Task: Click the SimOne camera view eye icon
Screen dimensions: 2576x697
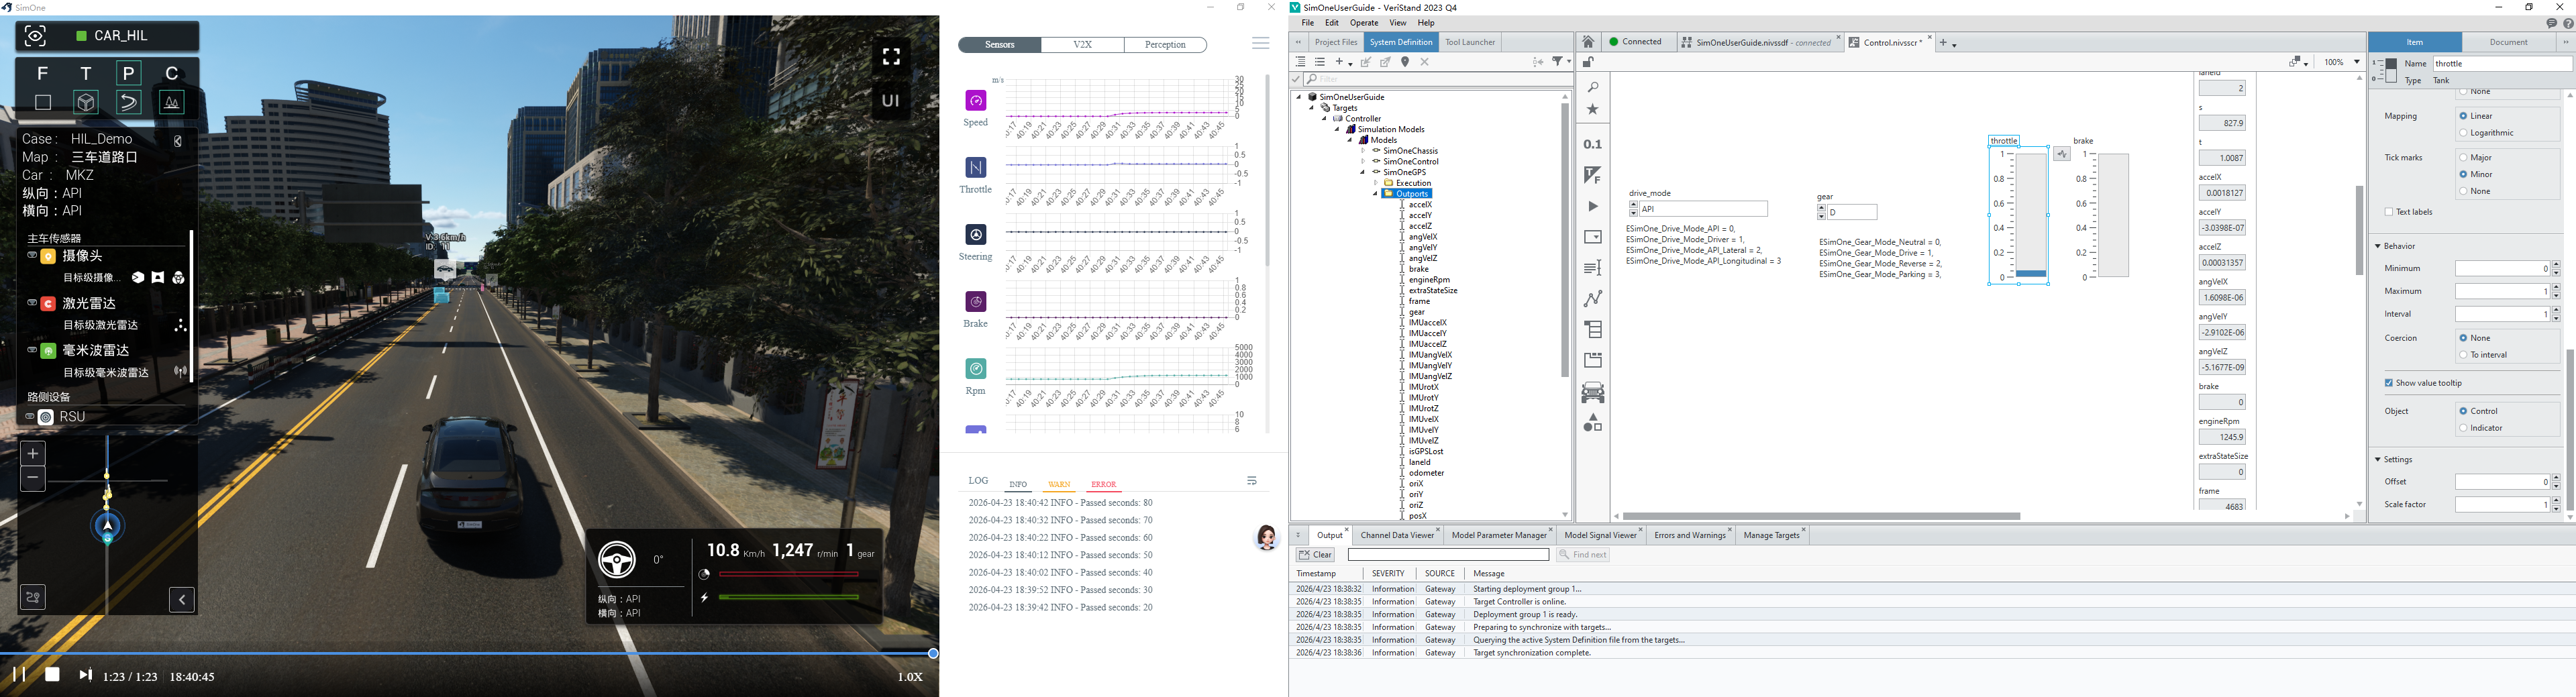Action: (x=35, y=37)
